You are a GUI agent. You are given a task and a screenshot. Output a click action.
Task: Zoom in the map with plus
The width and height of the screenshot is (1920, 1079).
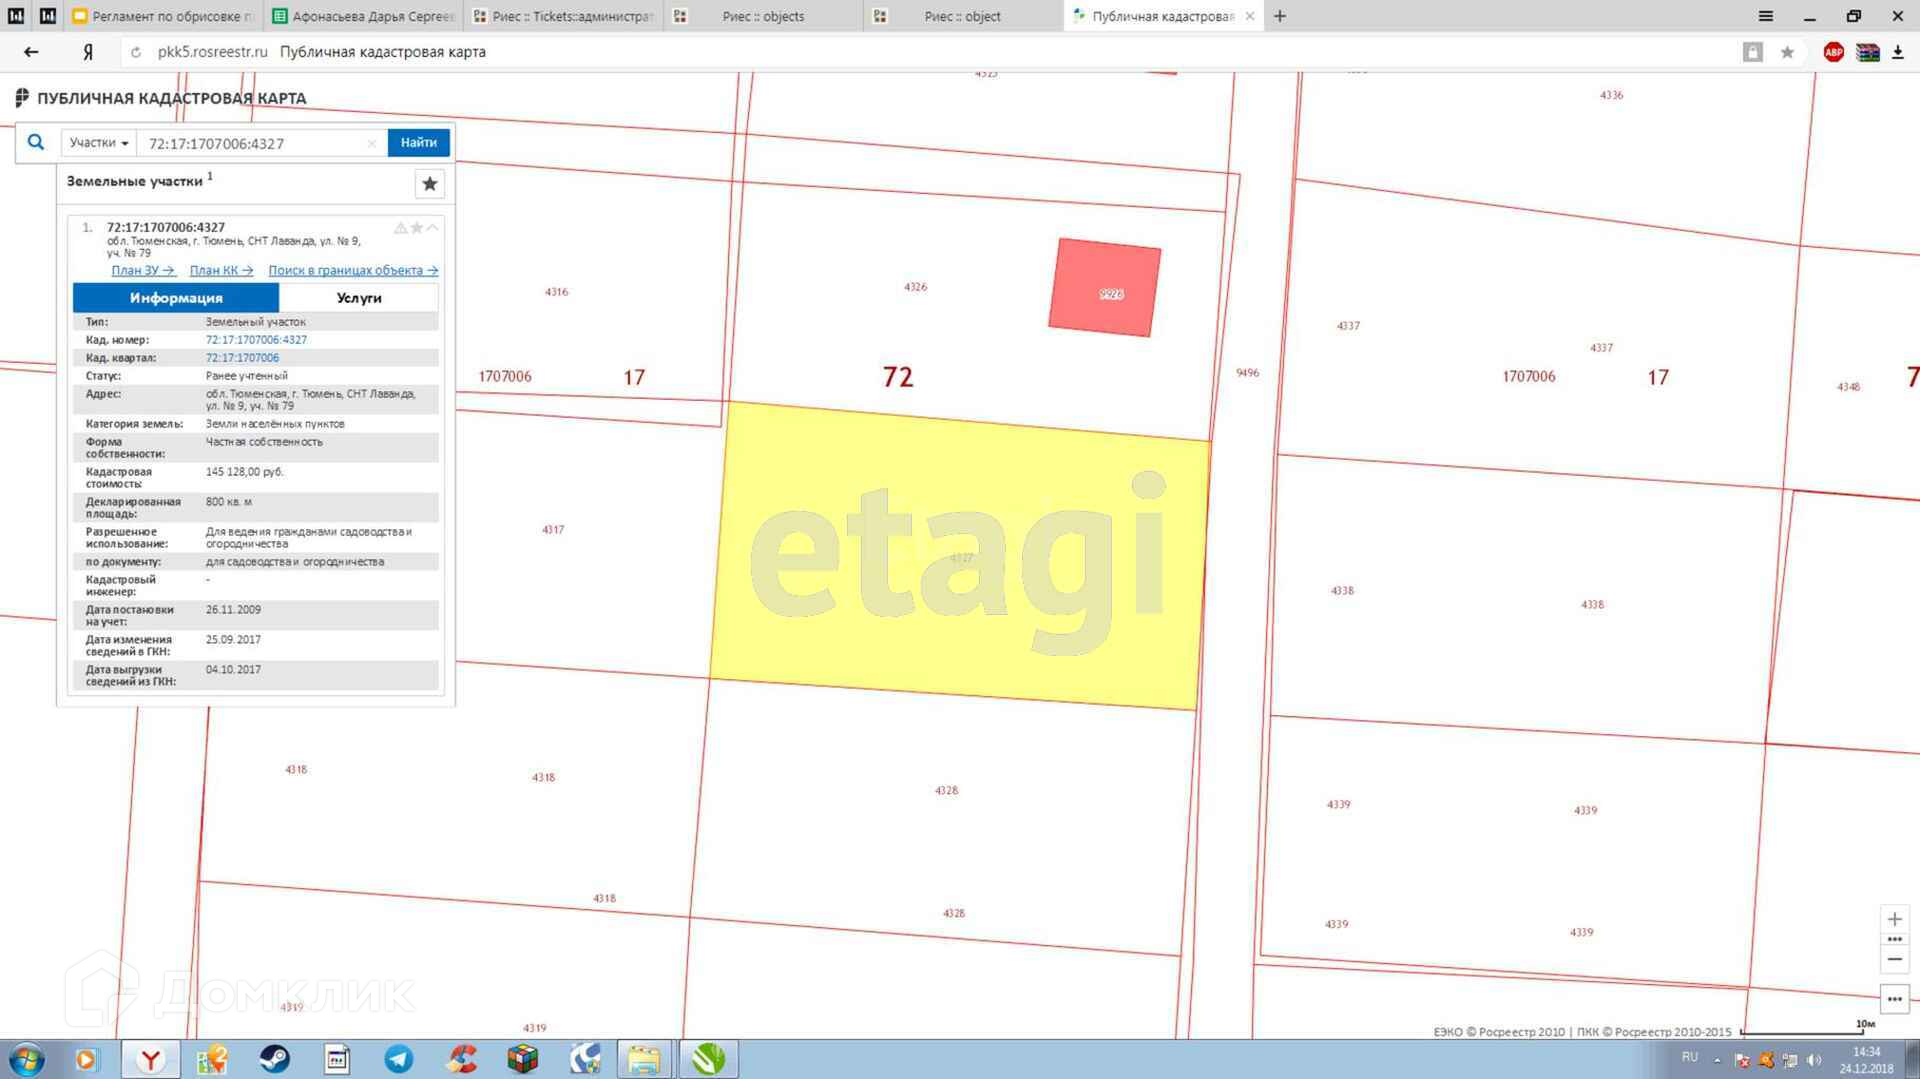[x=1894, y=919]
